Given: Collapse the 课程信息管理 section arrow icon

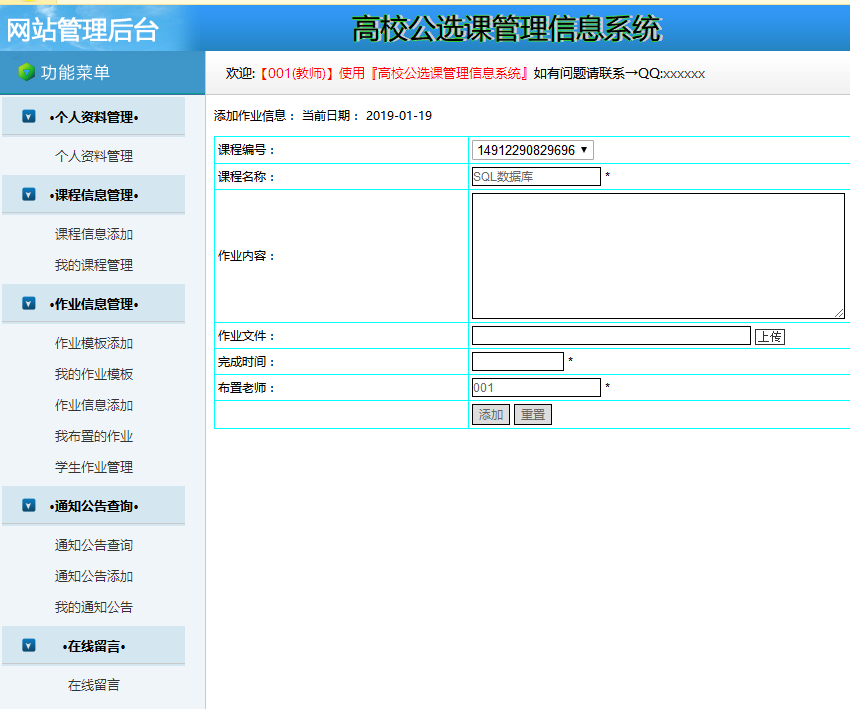Looking at the screenshot, I should [29, 194].
